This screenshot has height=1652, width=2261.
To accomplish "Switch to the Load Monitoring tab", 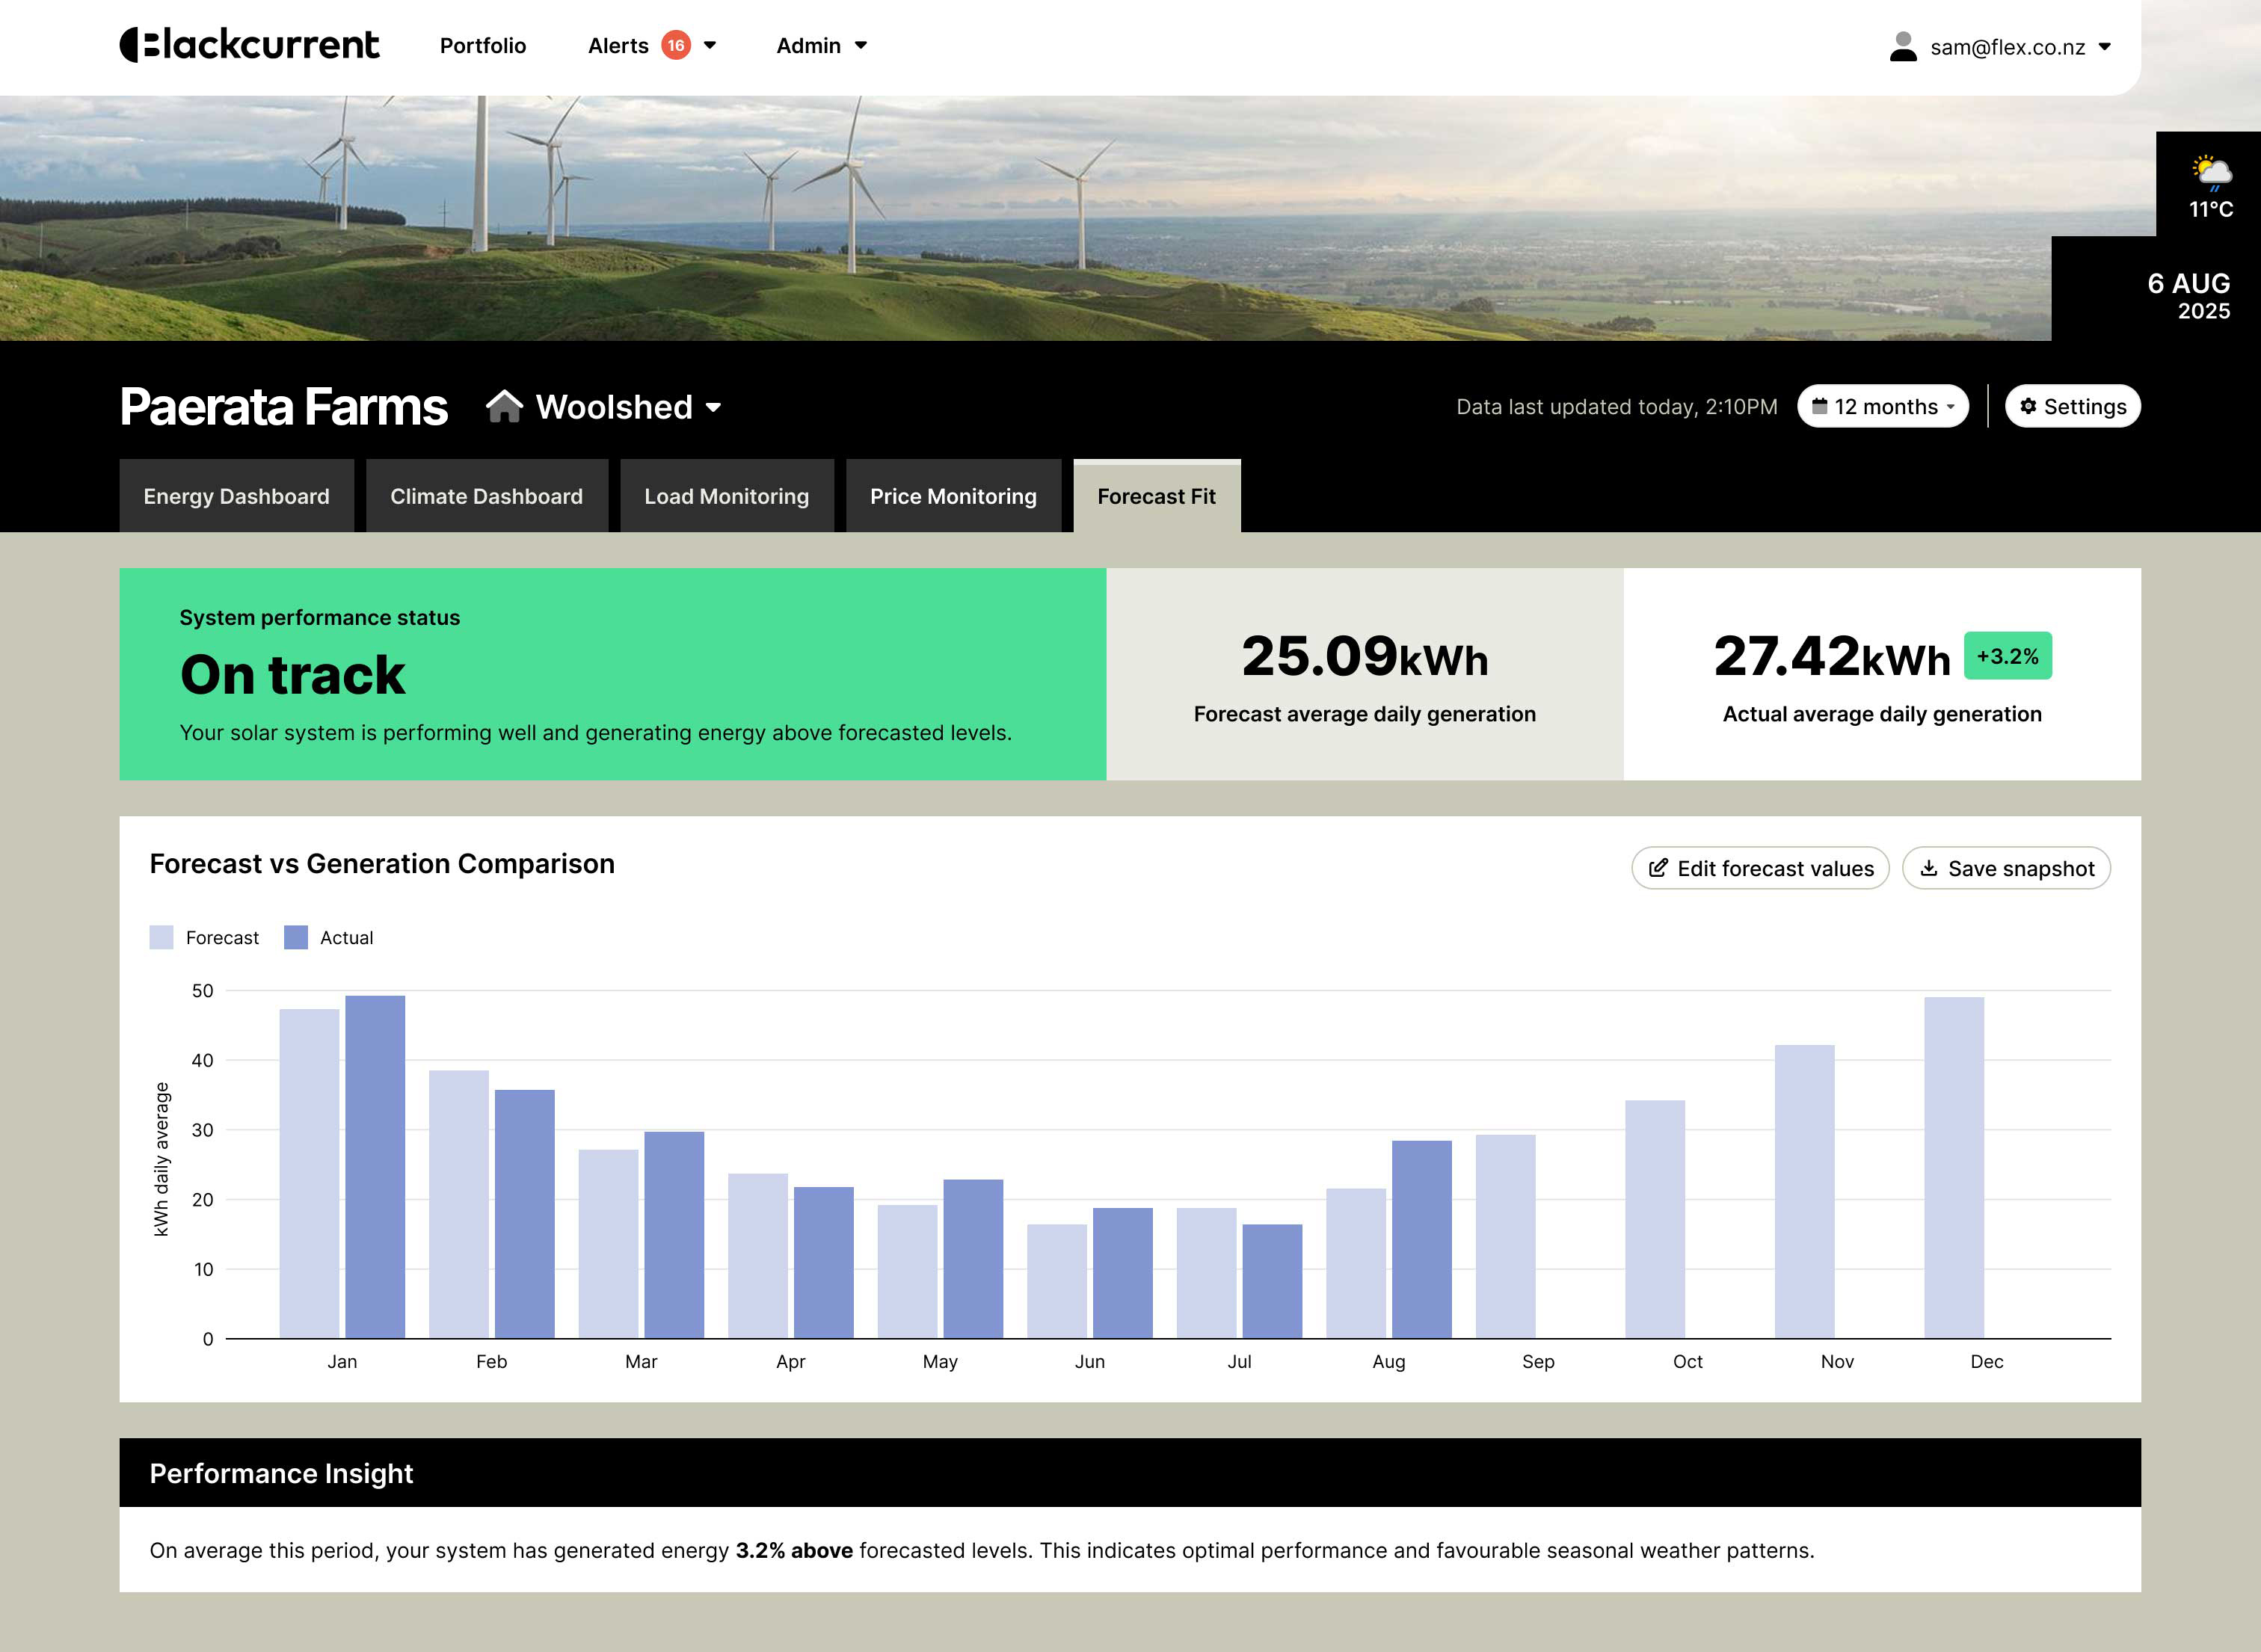I will 726,496.
